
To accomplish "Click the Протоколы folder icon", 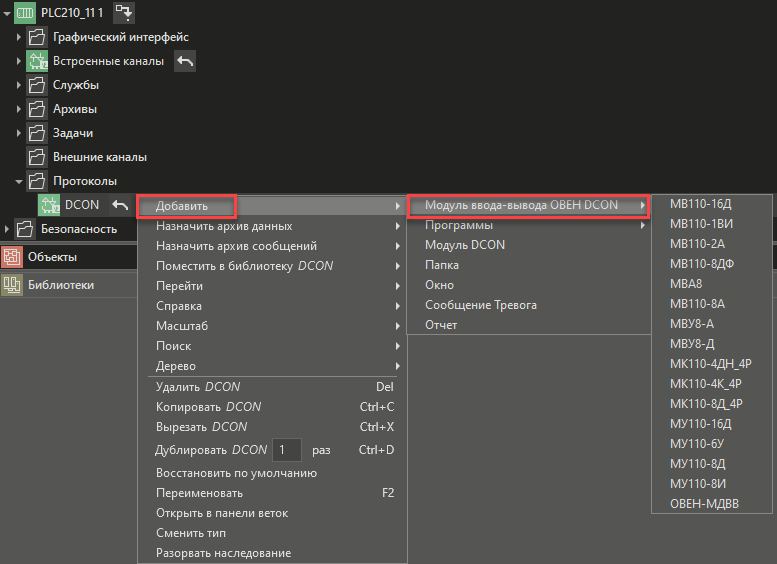I will 37,181.
